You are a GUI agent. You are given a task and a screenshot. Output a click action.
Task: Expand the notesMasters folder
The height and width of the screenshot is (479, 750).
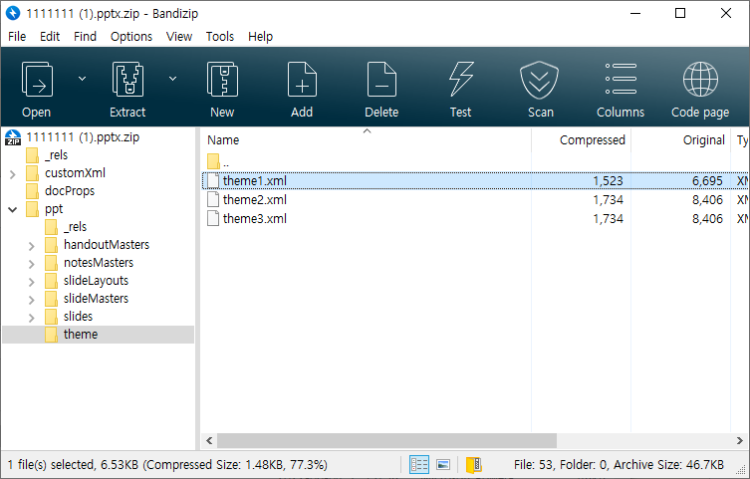click(x=32, y=264)
